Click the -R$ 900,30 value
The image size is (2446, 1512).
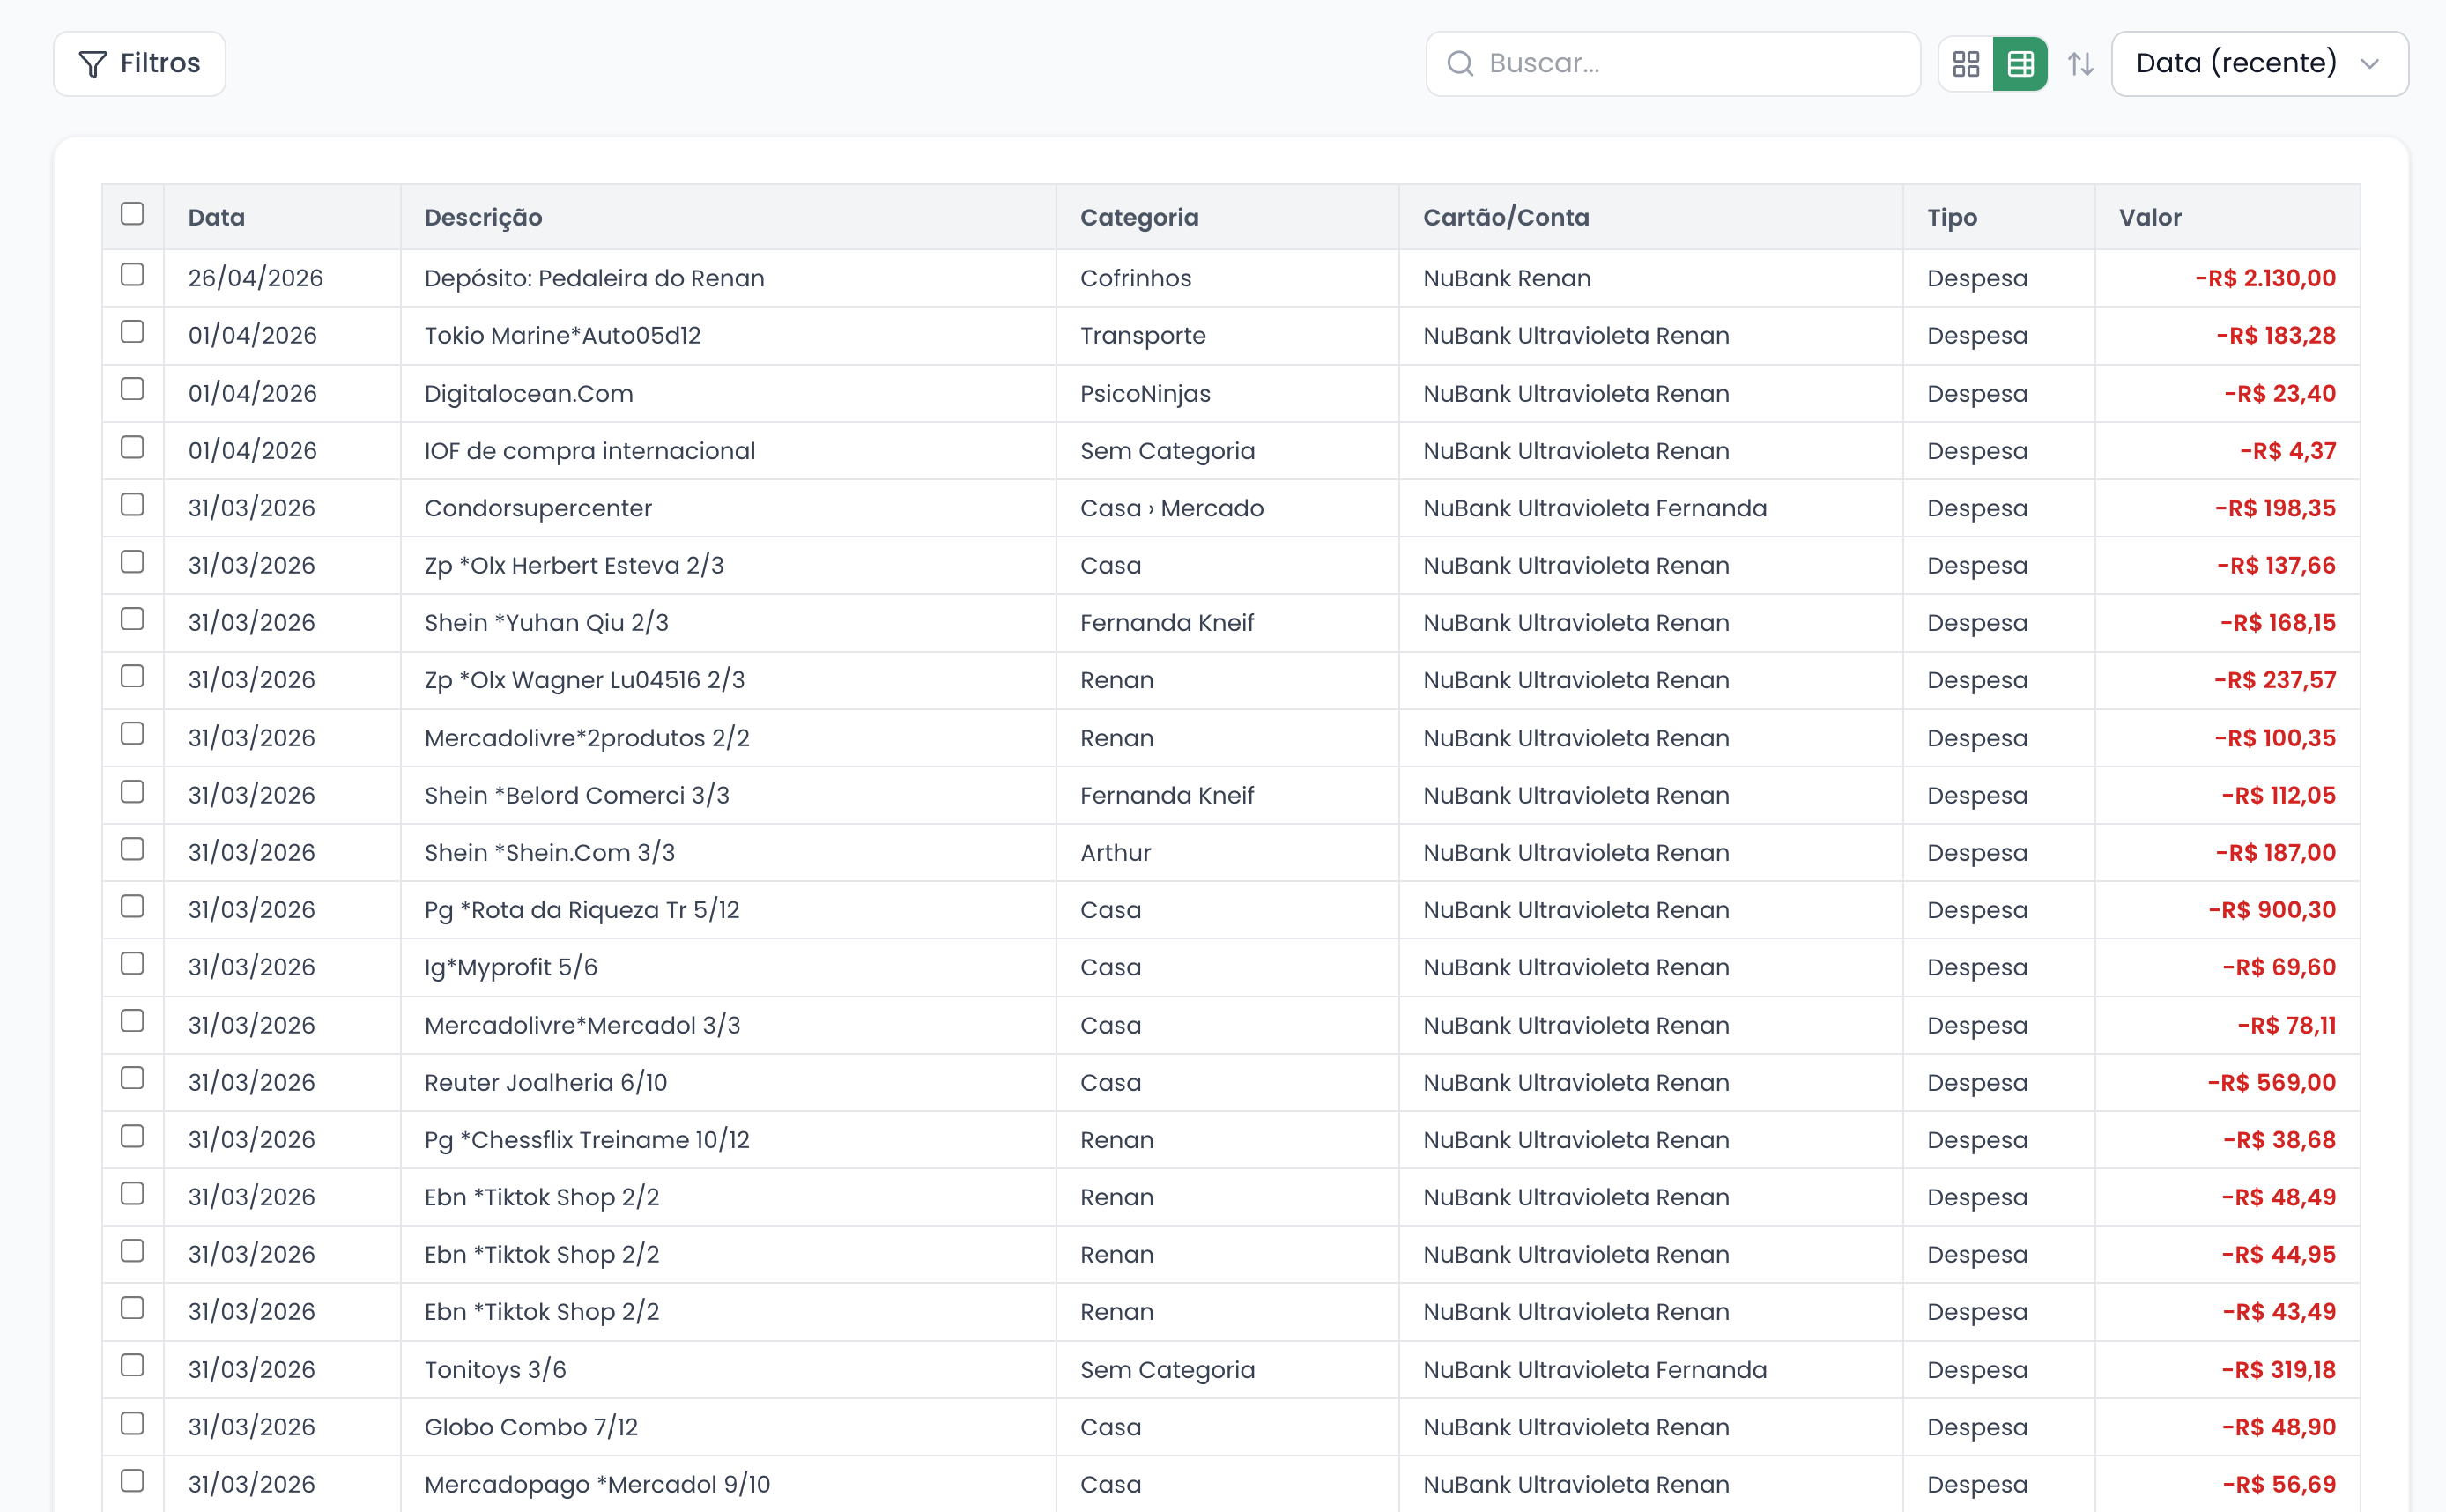click(2271, 910)
